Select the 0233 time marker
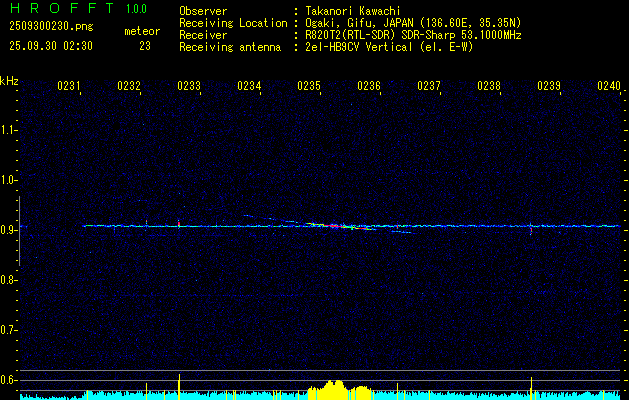This screenshot has width=629, height=400. point(189,87)
